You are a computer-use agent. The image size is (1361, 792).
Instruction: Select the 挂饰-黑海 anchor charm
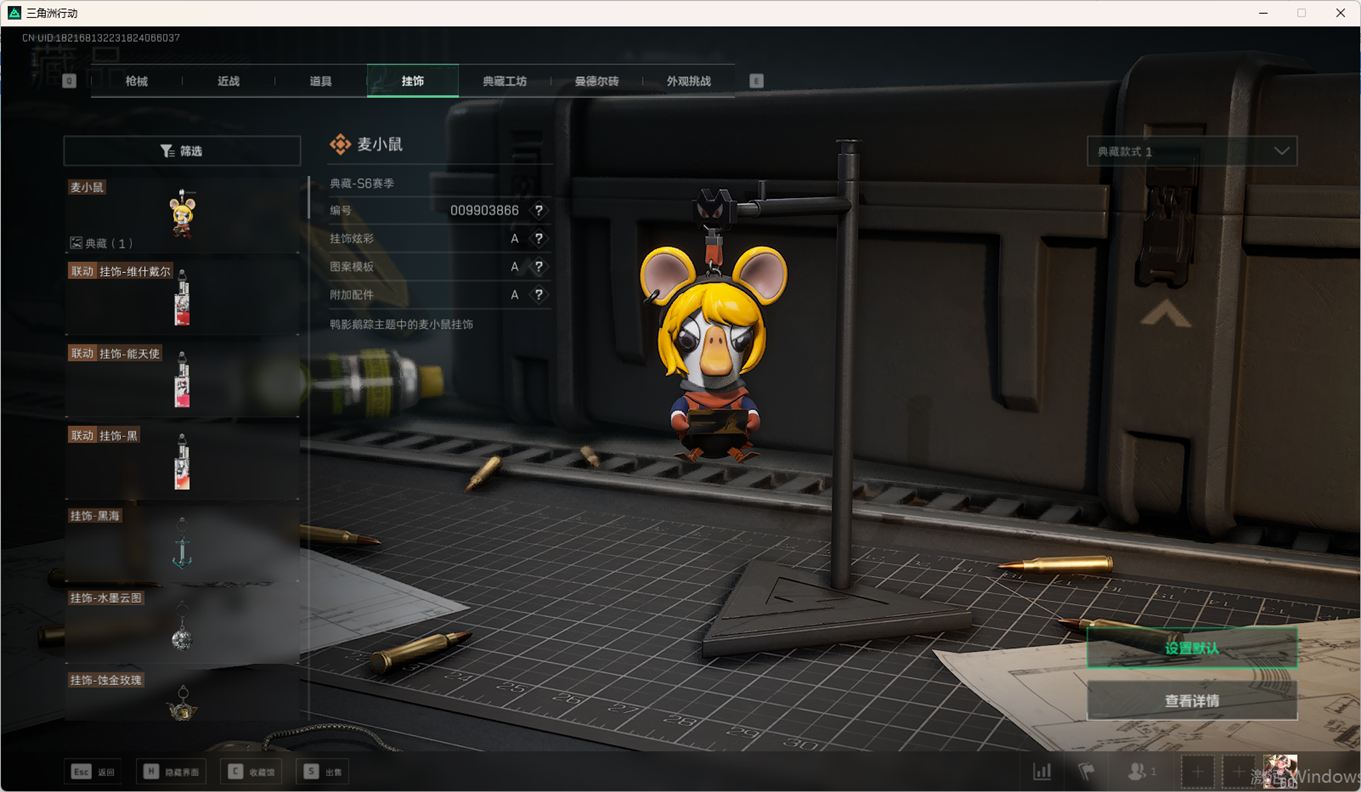click(x=182, y=544)
